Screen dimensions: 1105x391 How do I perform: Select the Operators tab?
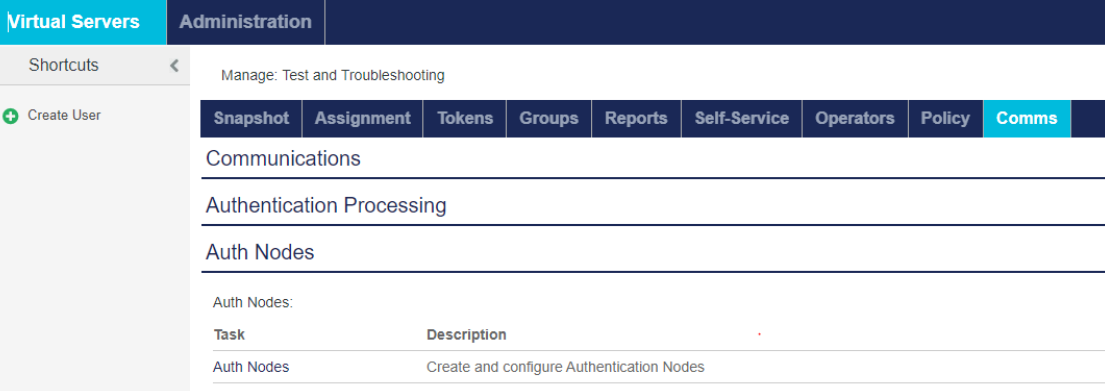click(x=855, y=118)
